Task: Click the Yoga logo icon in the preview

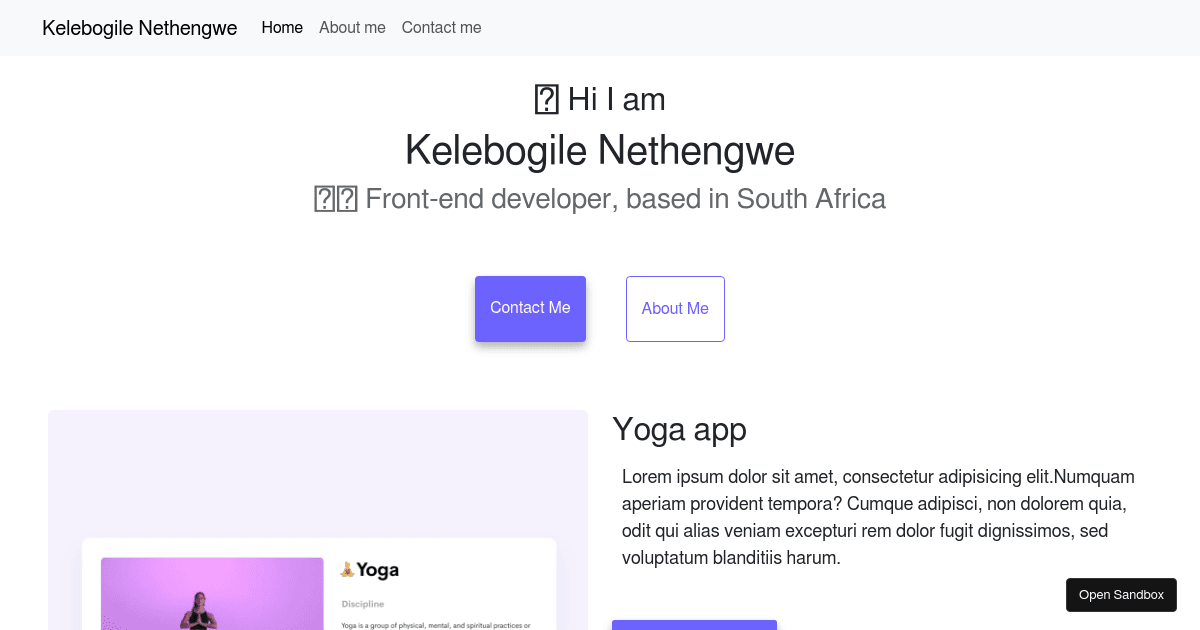Action: click(347, 570)
